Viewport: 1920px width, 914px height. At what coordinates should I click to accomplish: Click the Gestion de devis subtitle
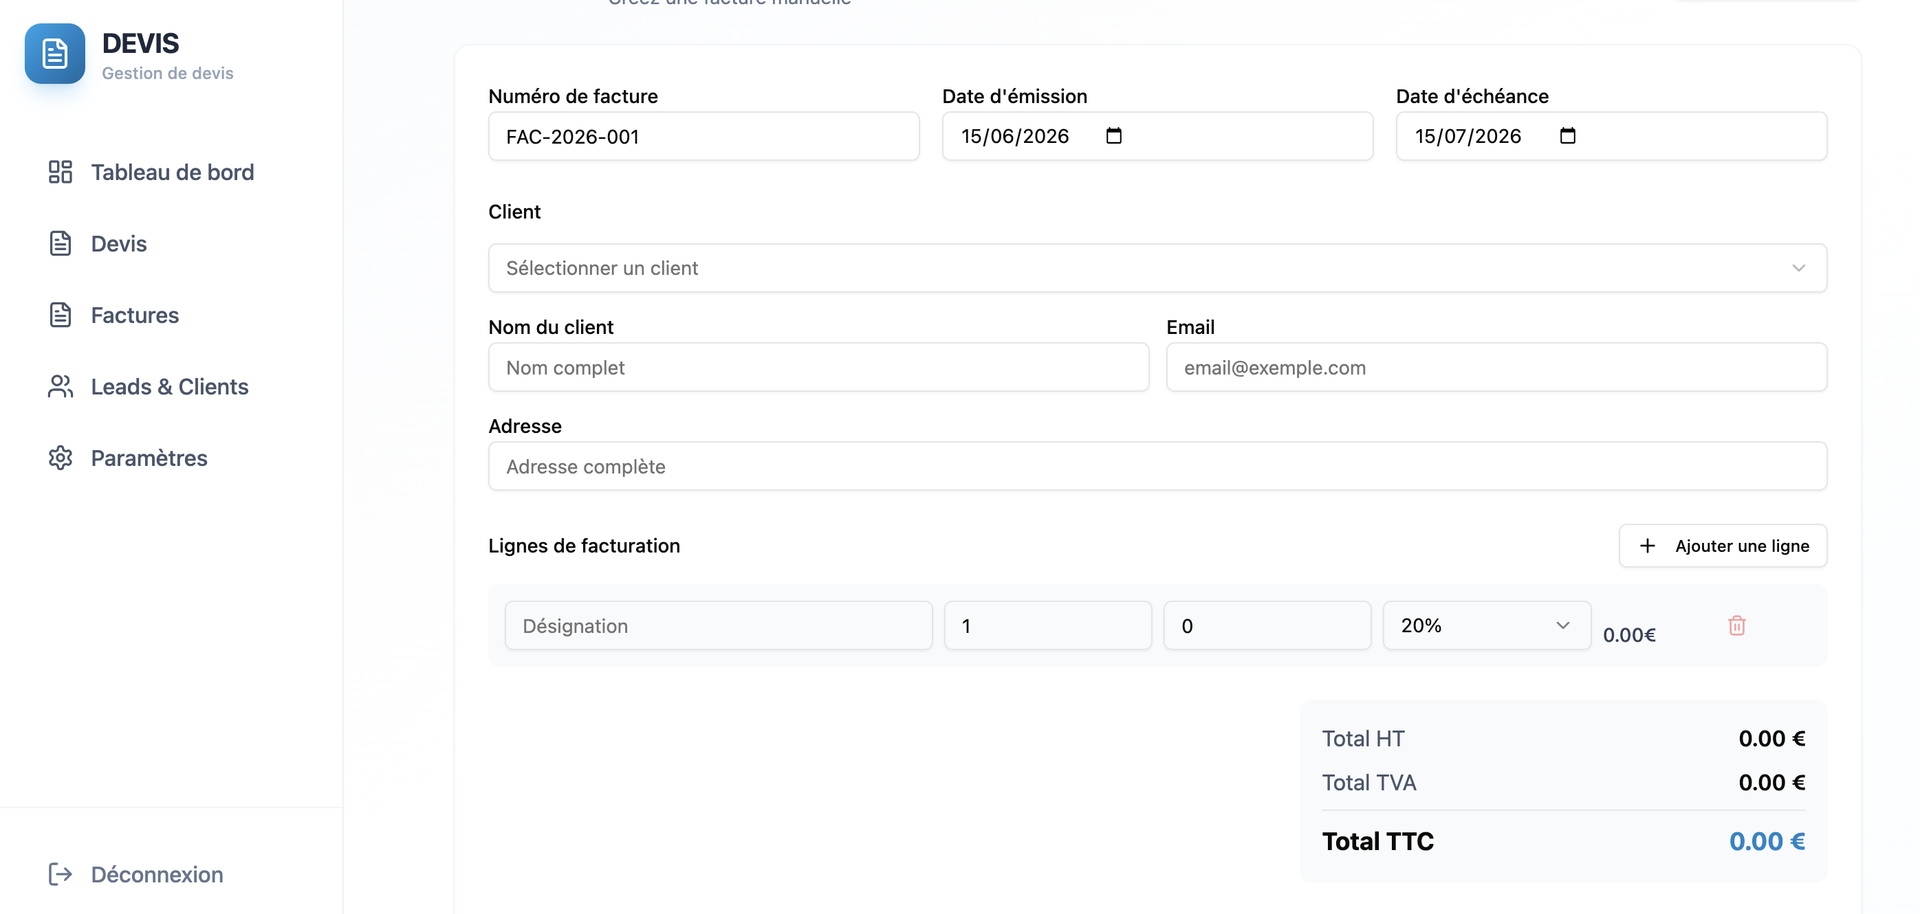click(167, 73)
